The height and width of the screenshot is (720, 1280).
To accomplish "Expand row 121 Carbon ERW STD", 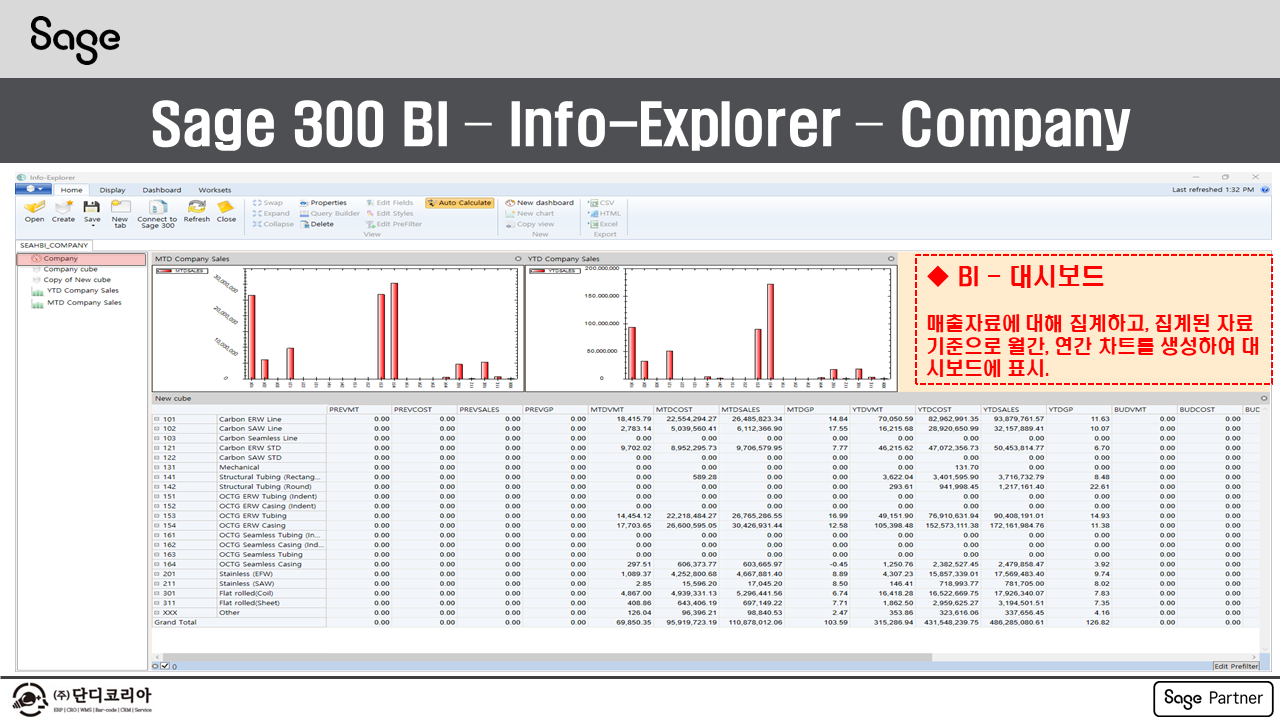I will pyautogui.click(x=156, y=448).
